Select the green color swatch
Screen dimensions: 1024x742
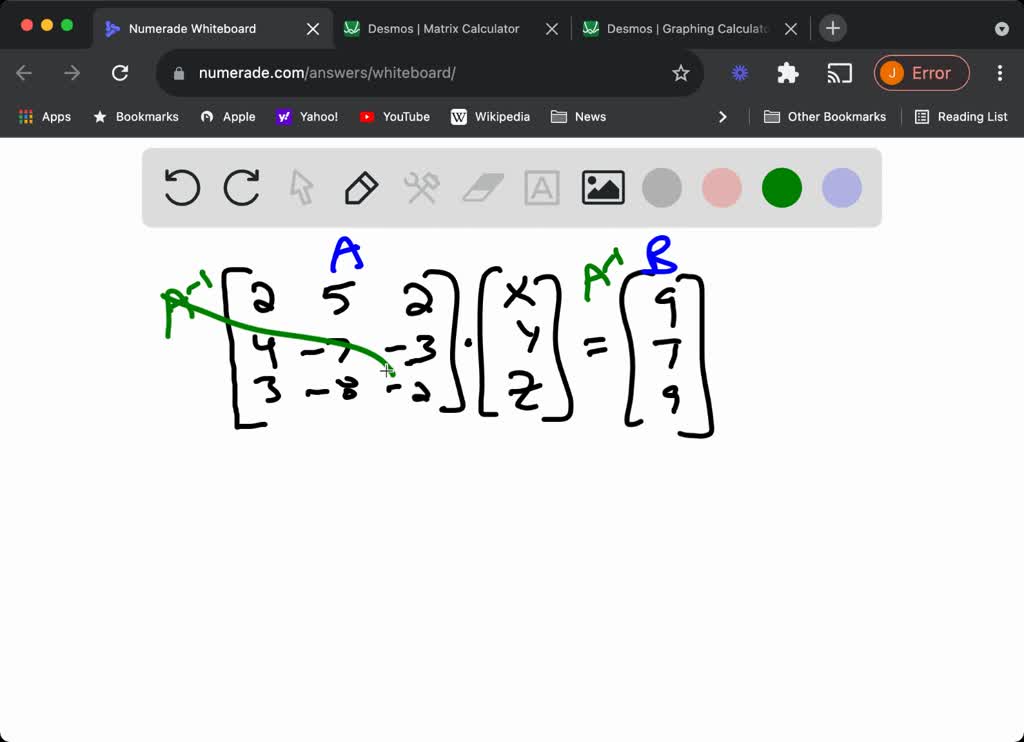(x=781, y=187)
